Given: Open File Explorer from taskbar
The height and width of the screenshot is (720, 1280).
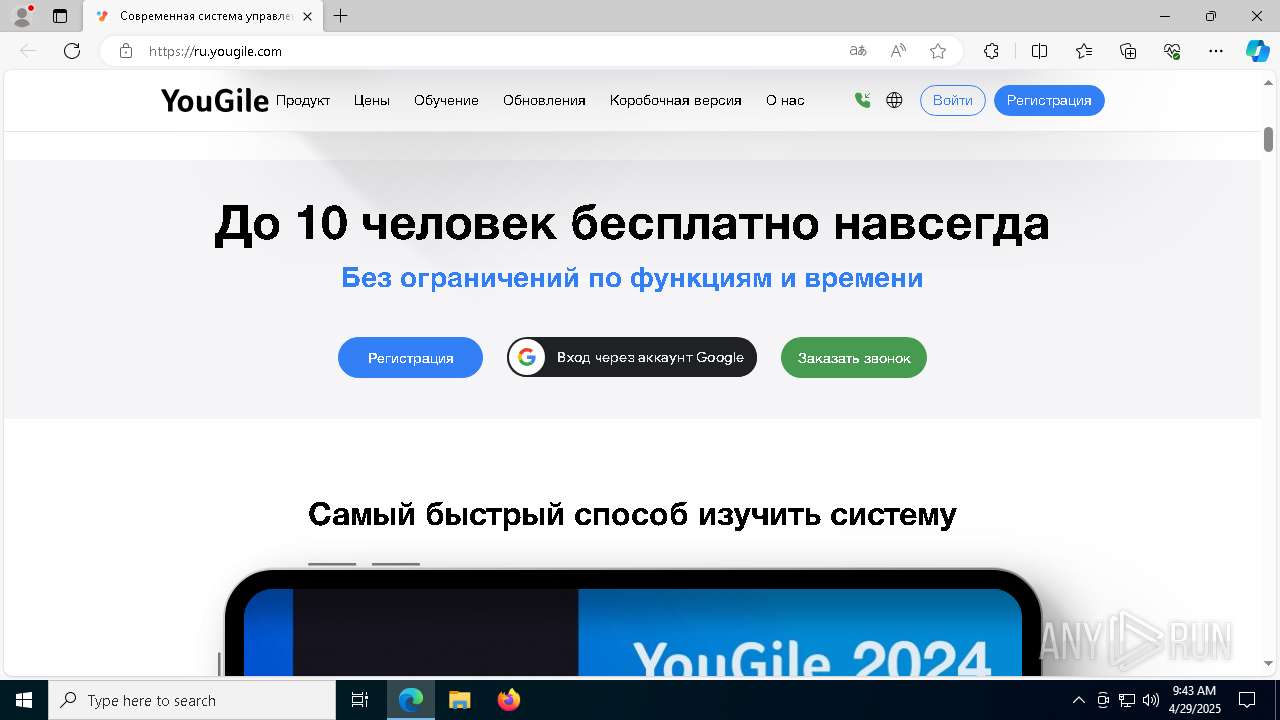Looking at the screenshot, I should (x=459, y=700).
